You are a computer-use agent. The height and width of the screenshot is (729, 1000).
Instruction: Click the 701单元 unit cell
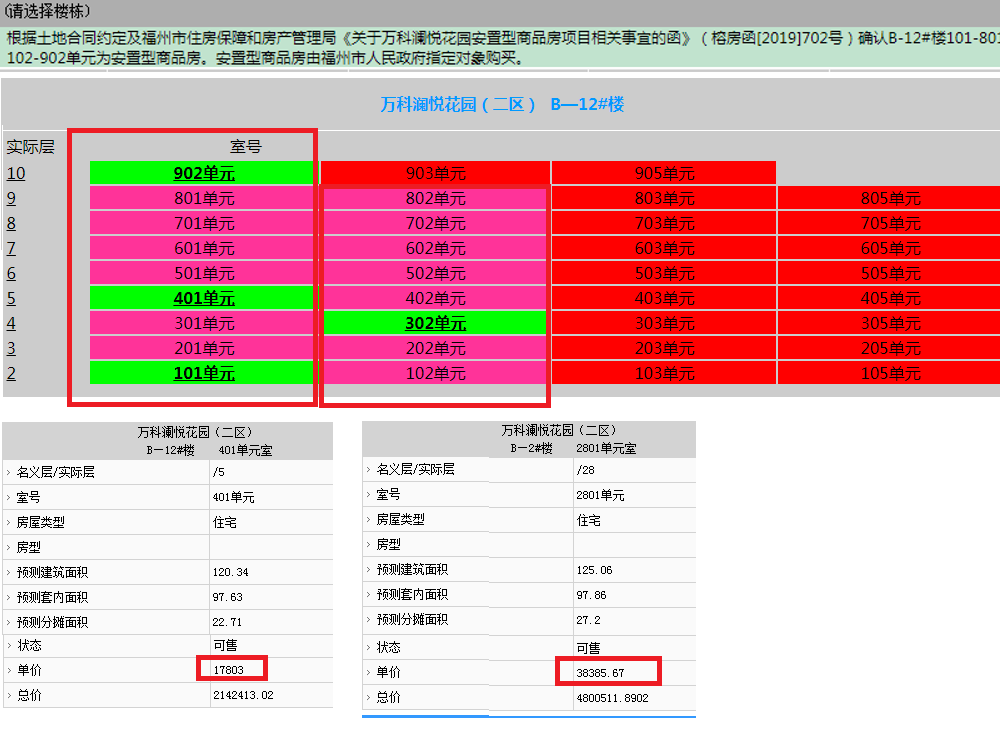click(199, 223)
